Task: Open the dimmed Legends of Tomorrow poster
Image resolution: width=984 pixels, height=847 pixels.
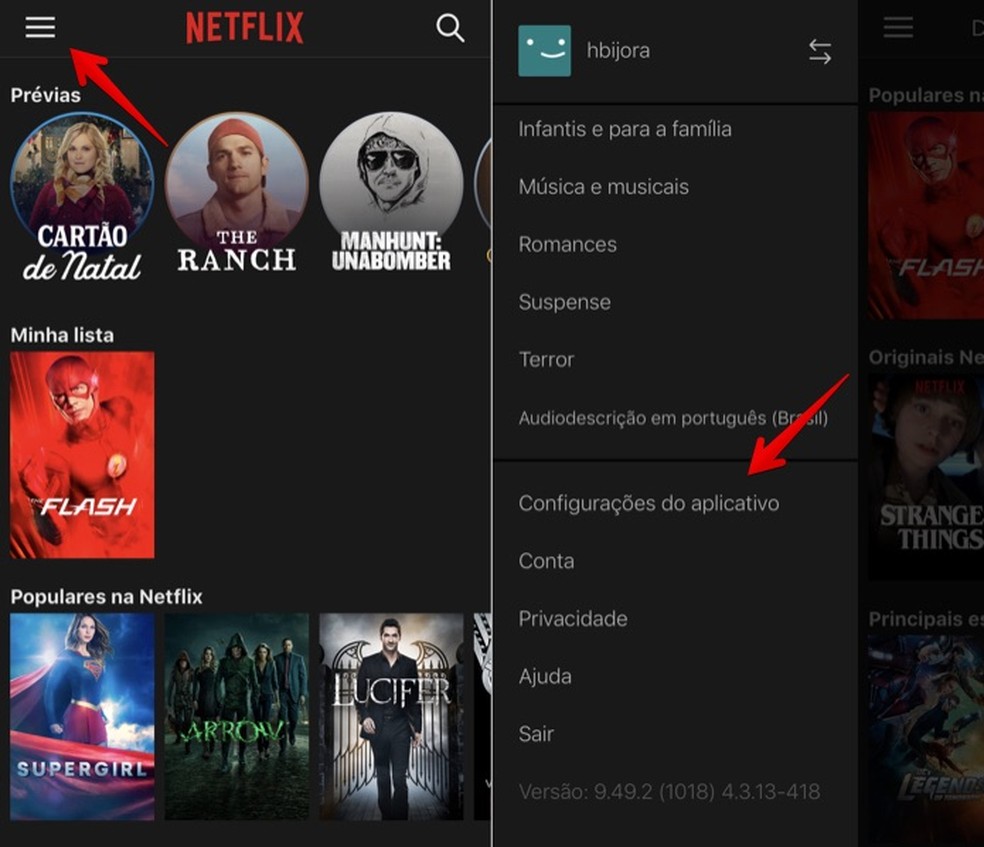Action: [x=926, y=740]
